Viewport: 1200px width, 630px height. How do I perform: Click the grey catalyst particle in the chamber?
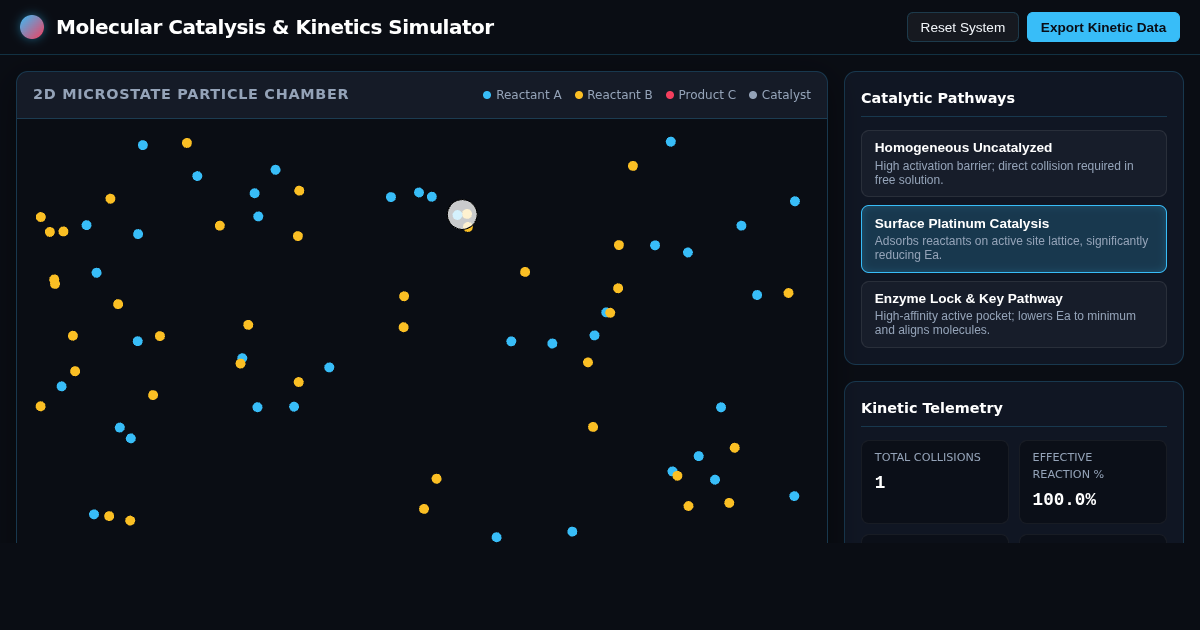coord(462,214)
